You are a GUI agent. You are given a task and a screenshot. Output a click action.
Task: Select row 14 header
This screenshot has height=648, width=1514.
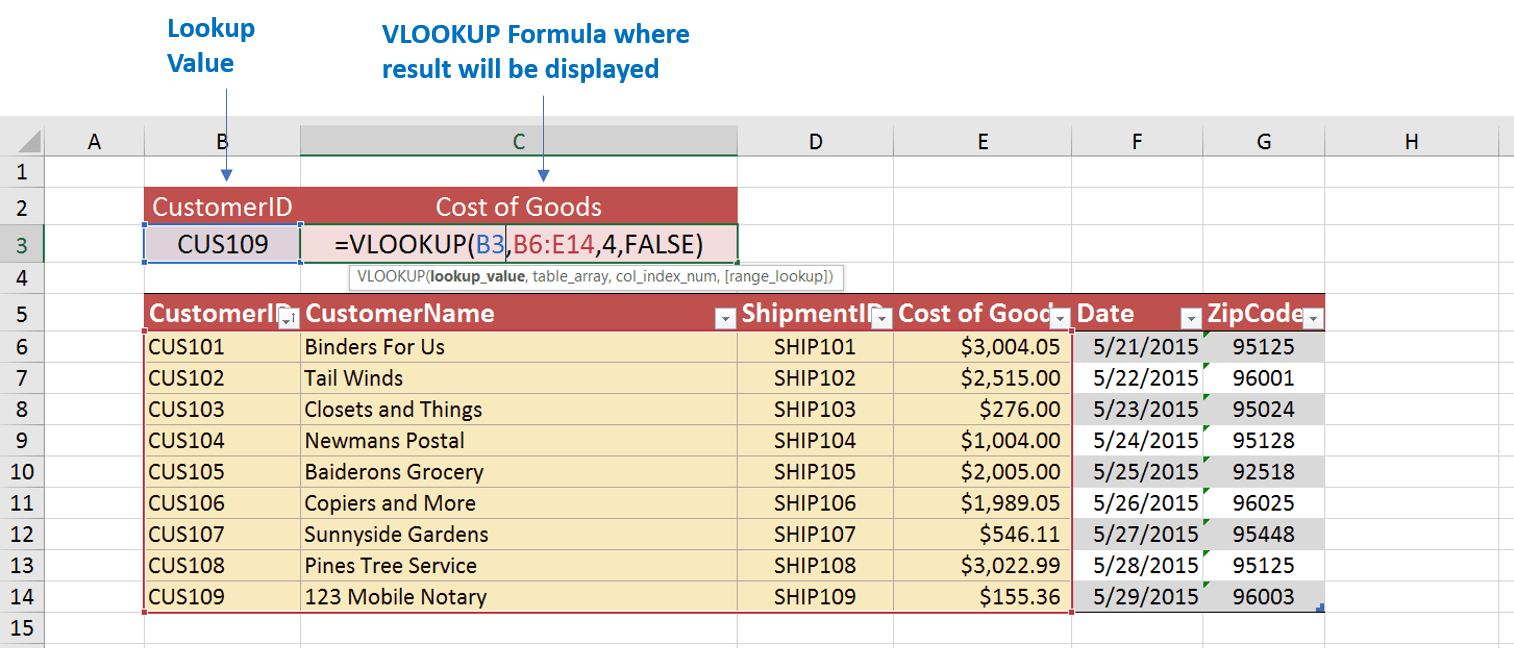[22, 596]
